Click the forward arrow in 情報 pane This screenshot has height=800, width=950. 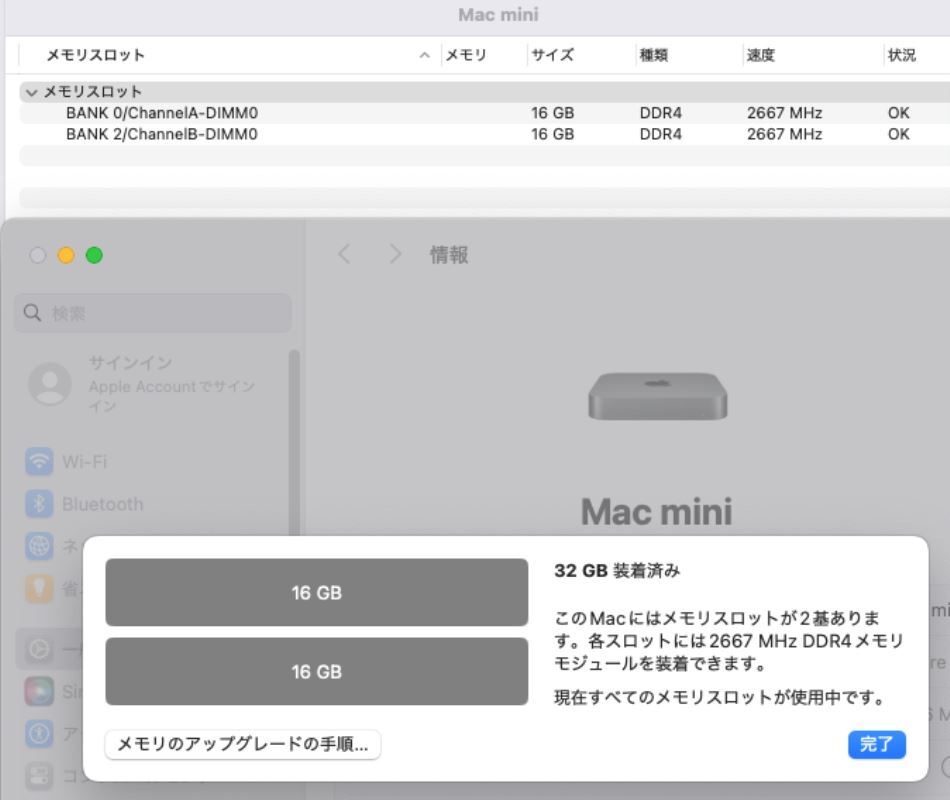pos(395,254)
